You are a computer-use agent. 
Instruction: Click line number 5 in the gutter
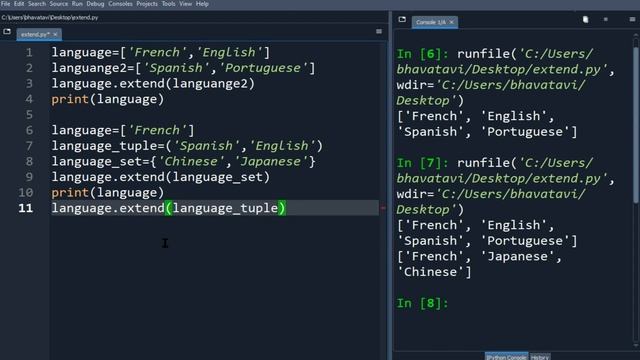pos(29,115)
